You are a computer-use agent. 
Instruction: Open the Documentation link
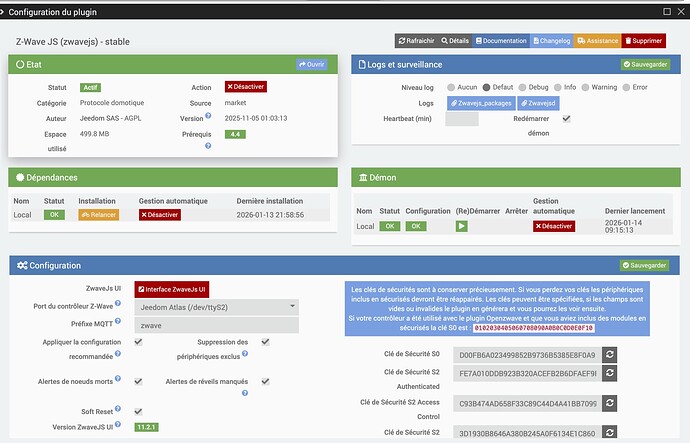[501, 41]
